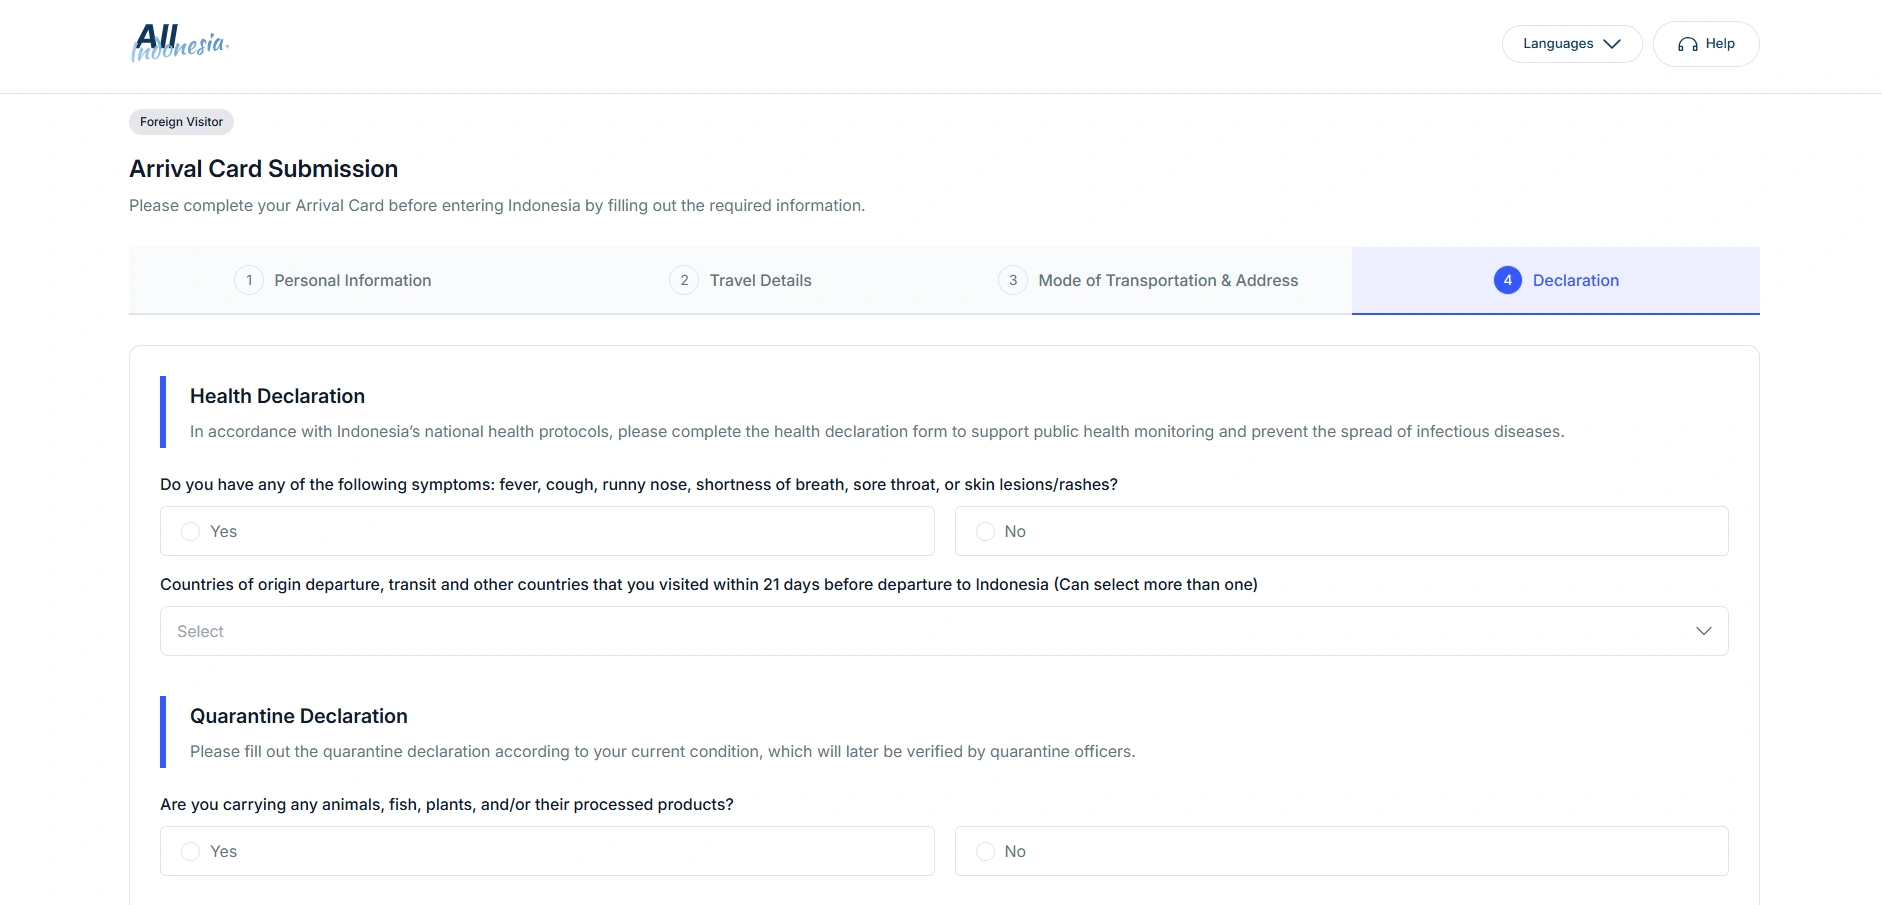Click the Foreign Visitor badge
This screenshot has width=1882, height=905.
pos(181,122)
